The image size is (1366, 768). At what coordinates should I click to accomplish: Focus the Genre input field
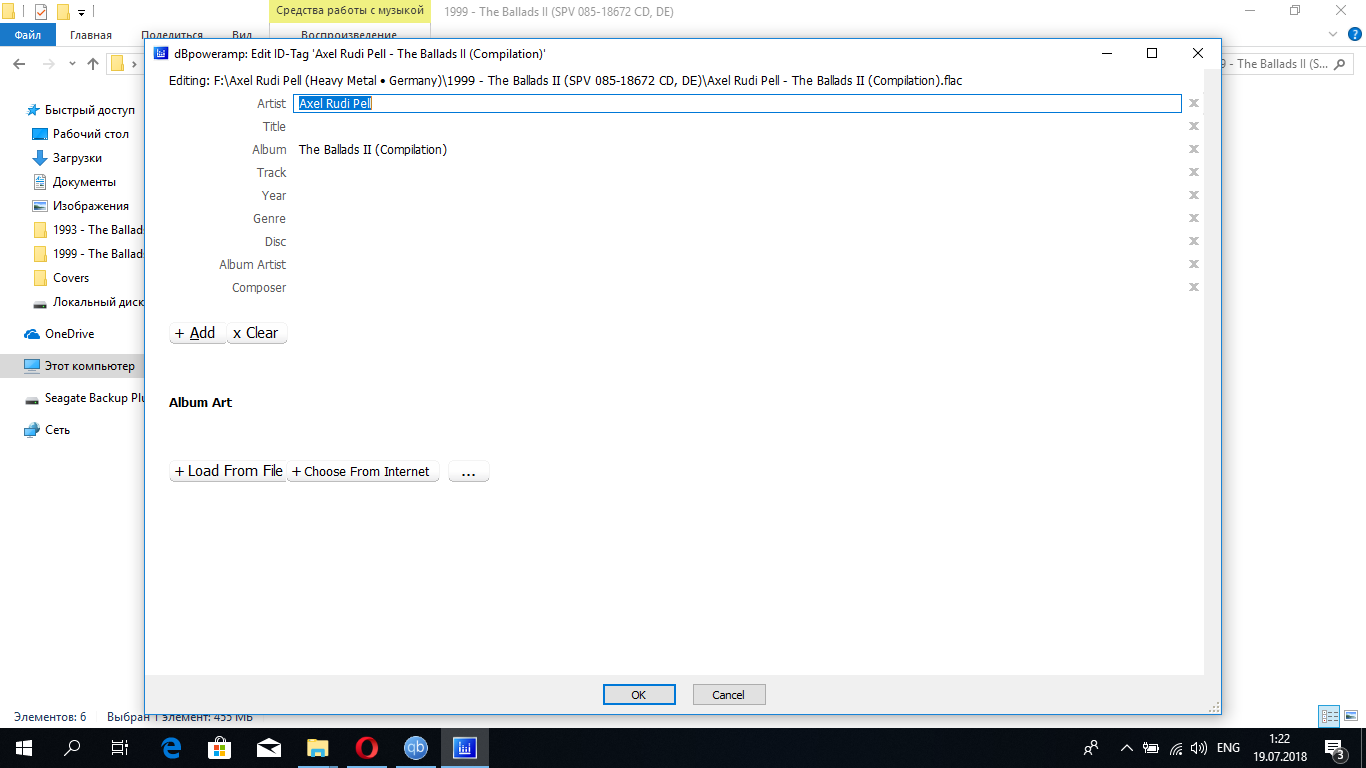tap(738, 218)
